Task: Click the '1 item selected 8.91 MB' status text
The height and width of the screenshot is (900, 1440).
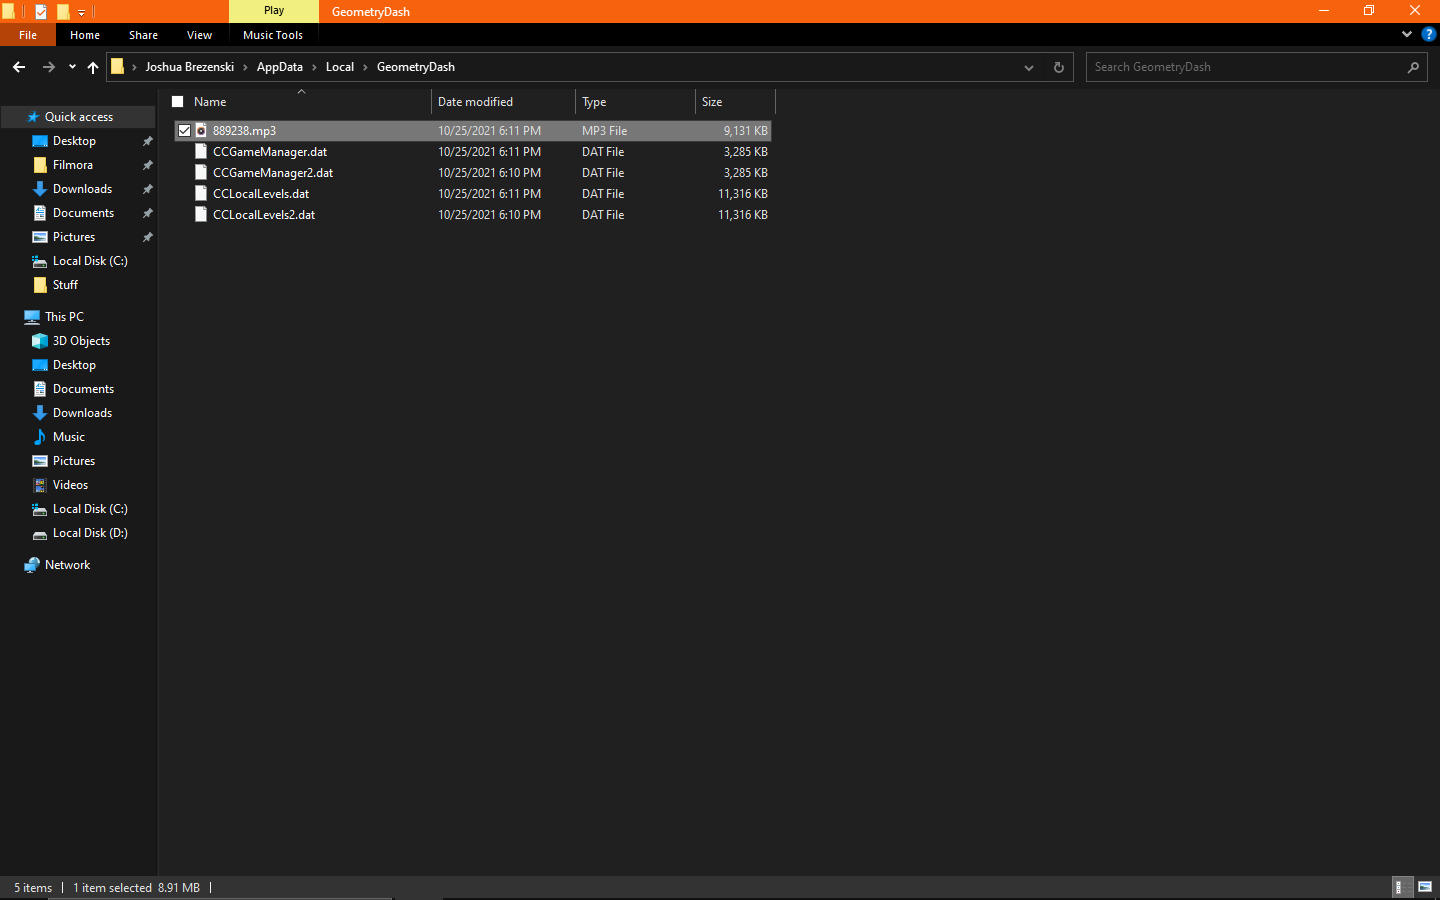Action: 136,888
